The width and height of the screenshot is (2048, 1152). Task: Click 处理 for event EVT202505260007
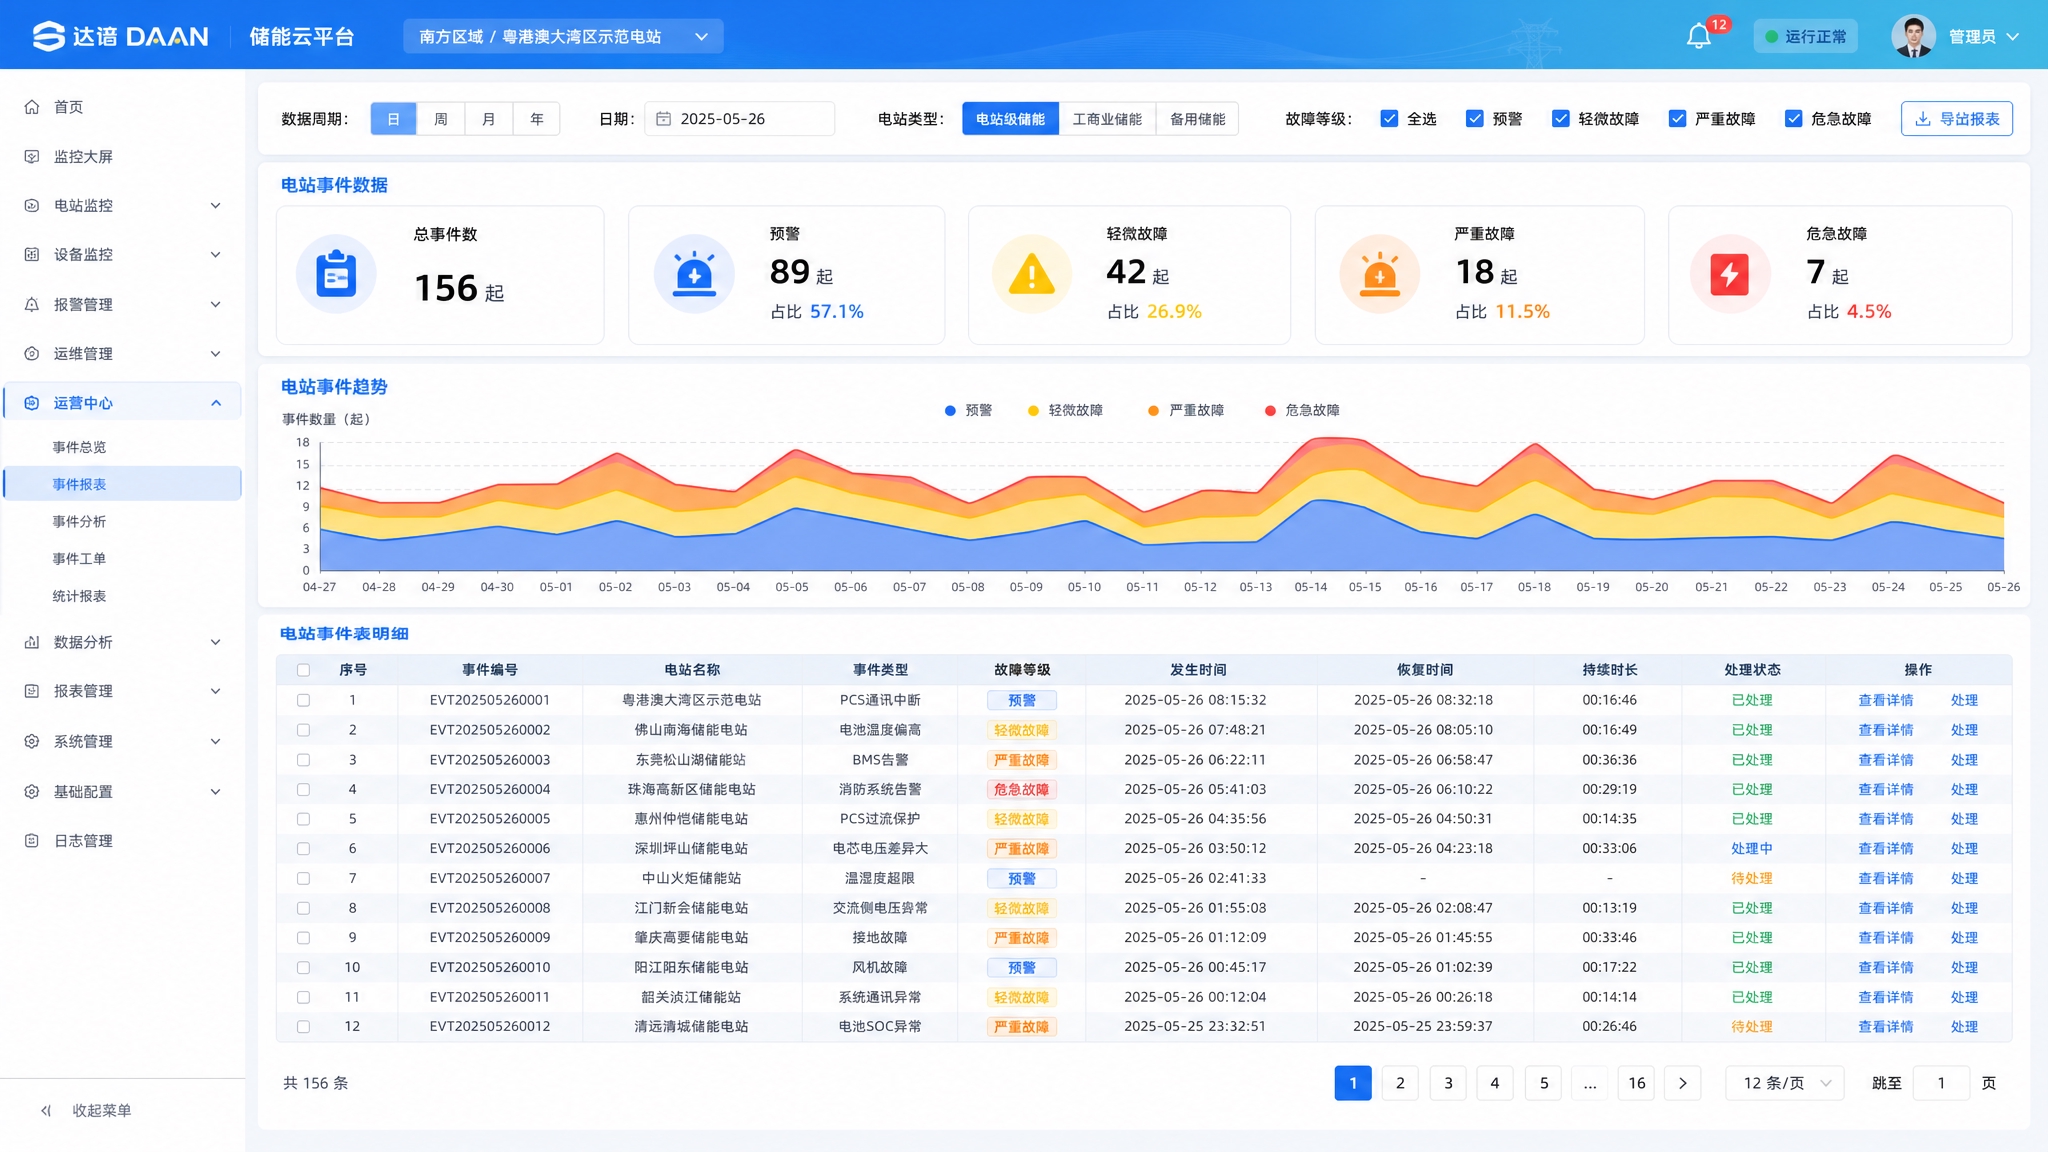coord(1964,878)
